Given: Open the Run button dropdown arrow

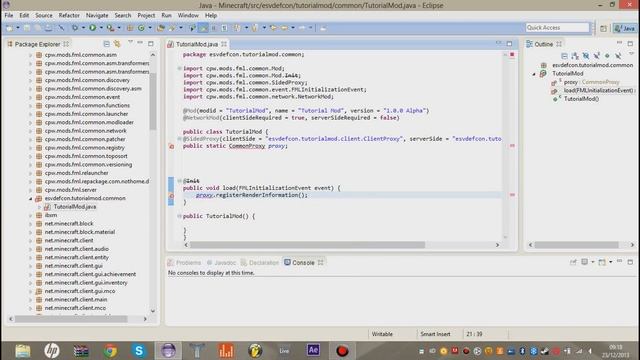Looking at the screenshot, I should 101,28.
